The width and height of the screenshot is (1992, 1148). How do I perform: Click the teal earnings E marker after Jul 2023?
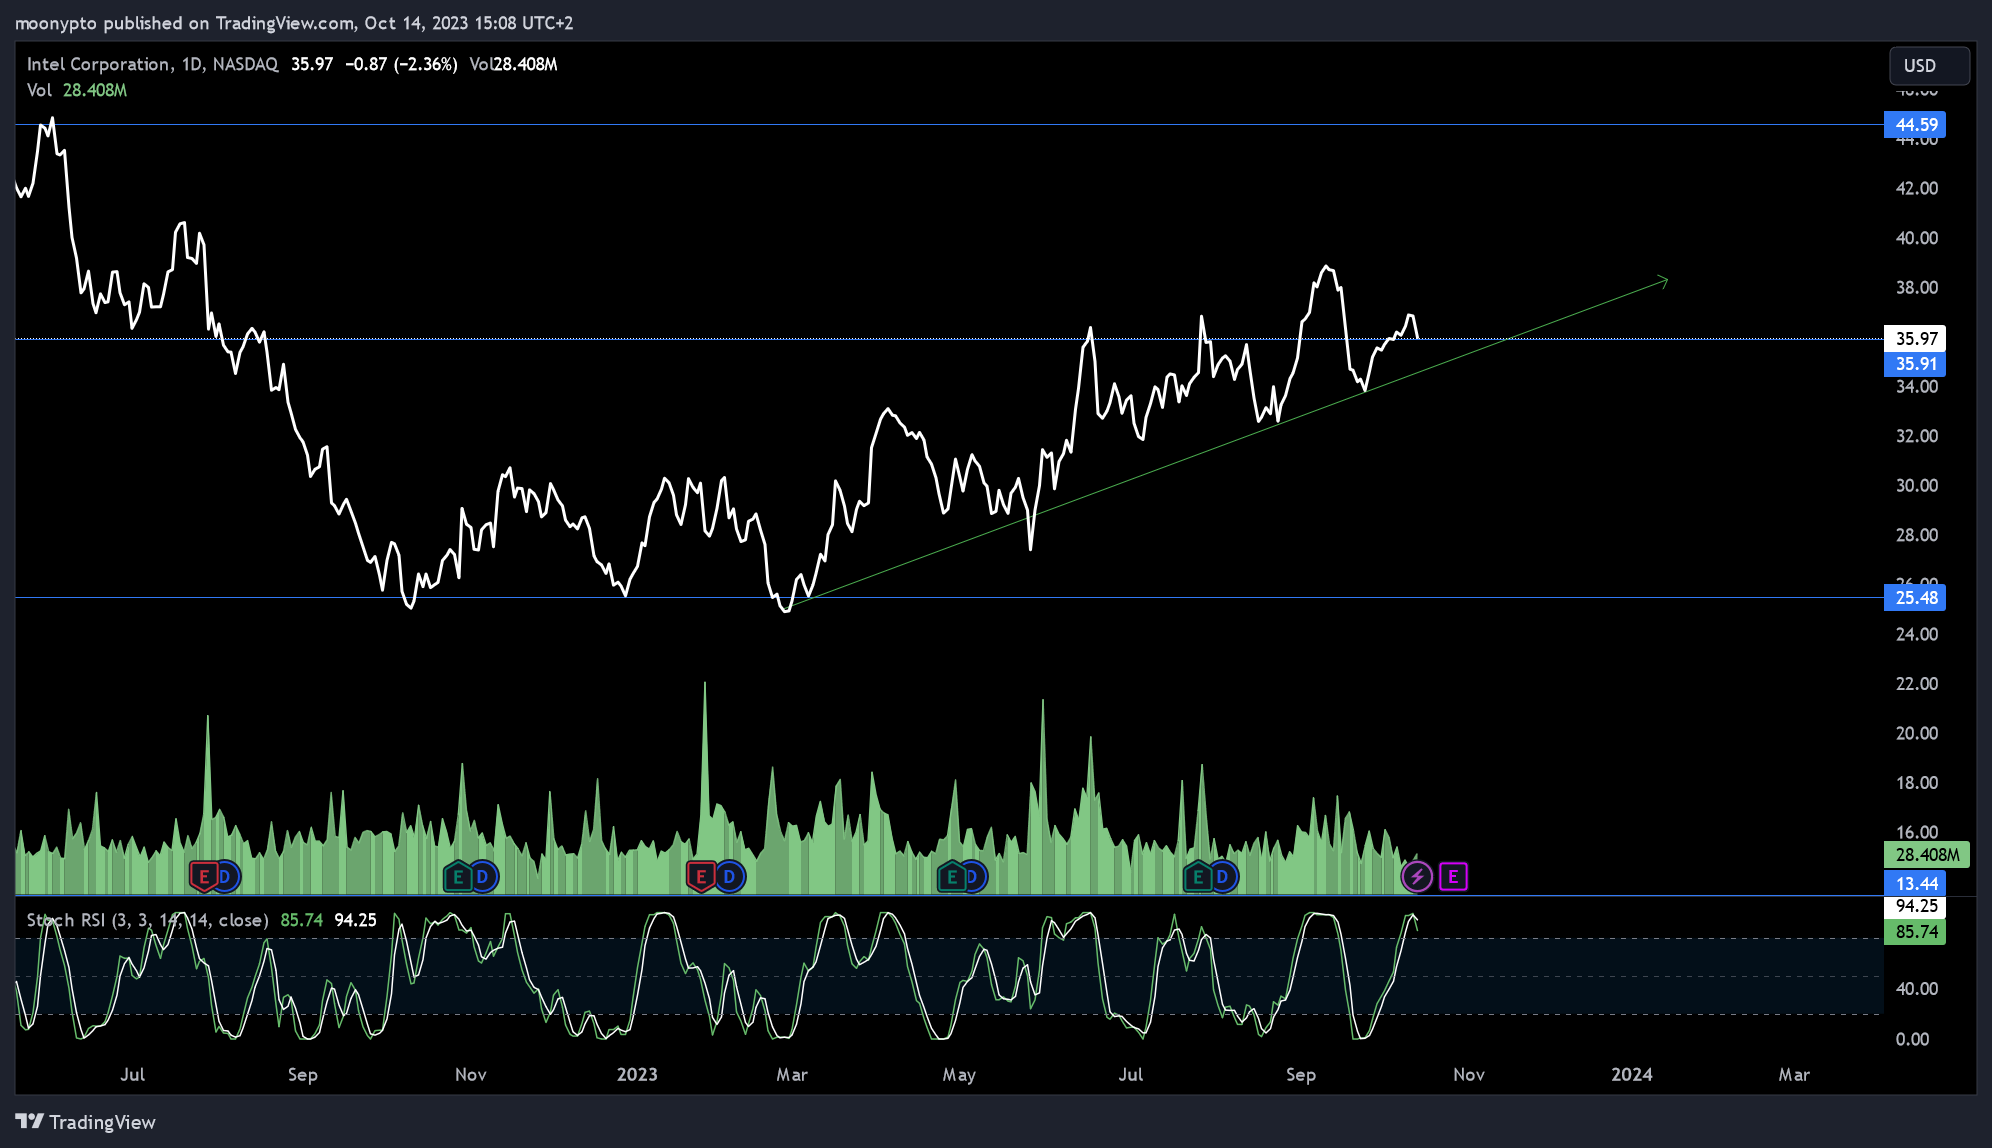click(1197, 877)
